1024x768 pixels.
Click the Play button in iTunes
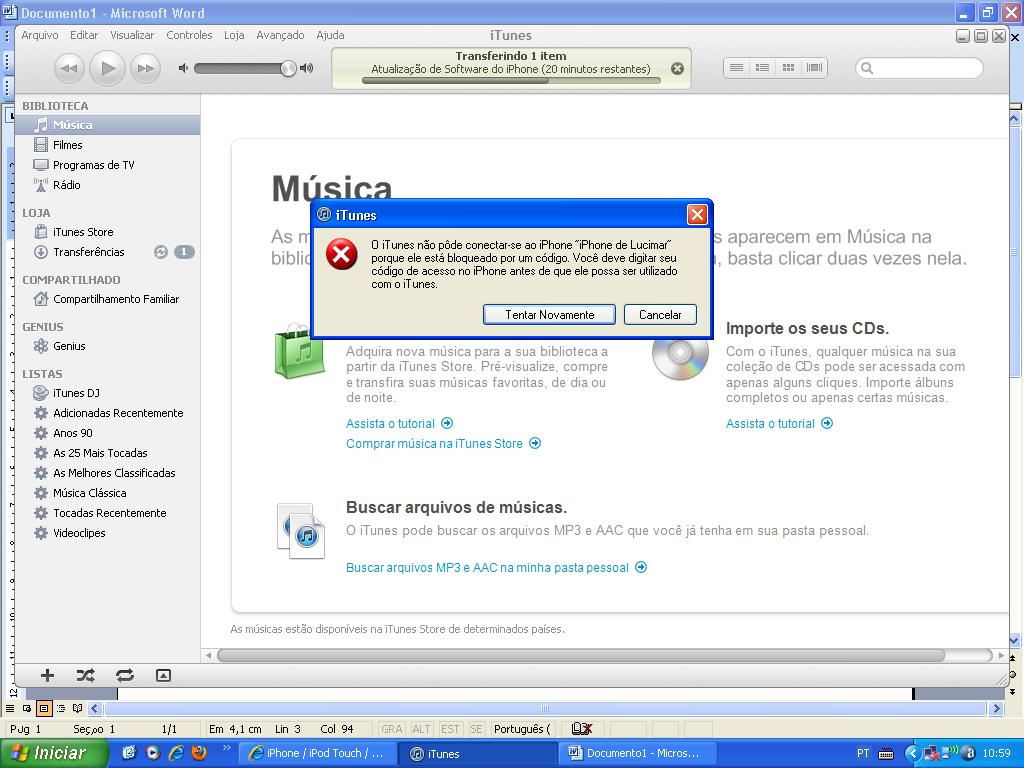(x=108, y=68)
